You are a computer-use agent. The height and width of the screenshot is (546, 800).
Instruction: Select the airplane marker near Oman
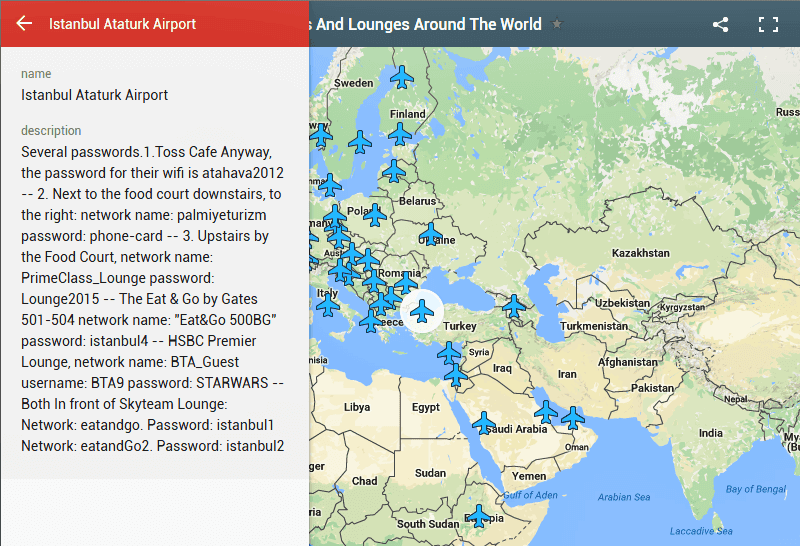coord(573,417)
